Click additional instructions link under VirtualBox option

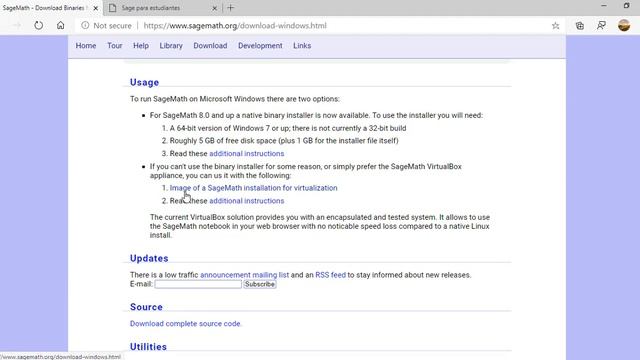(247, 201)
